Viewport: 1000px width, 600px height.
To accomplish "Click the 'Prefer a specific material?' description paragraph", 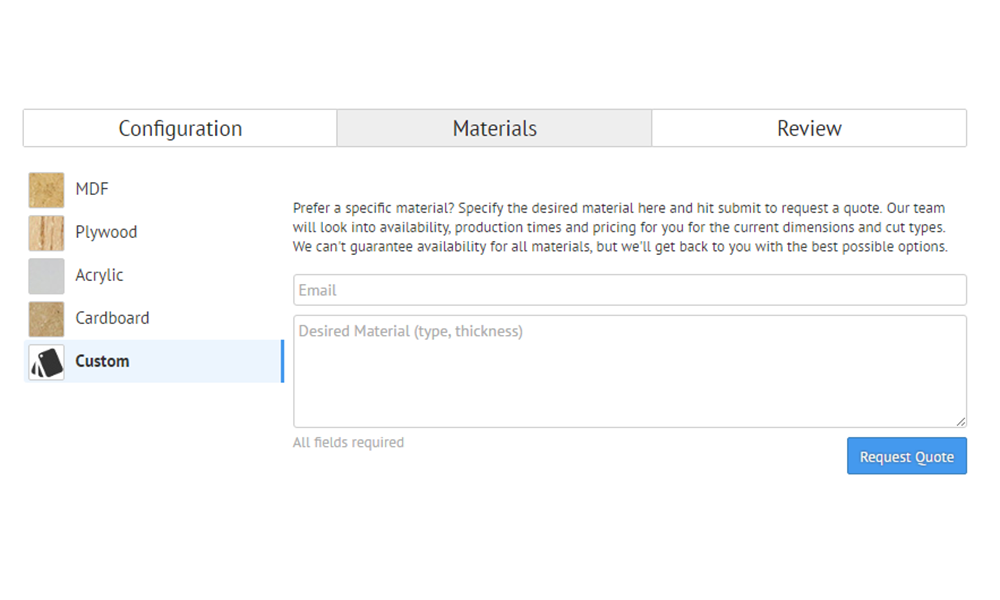I will pos(620,227).
